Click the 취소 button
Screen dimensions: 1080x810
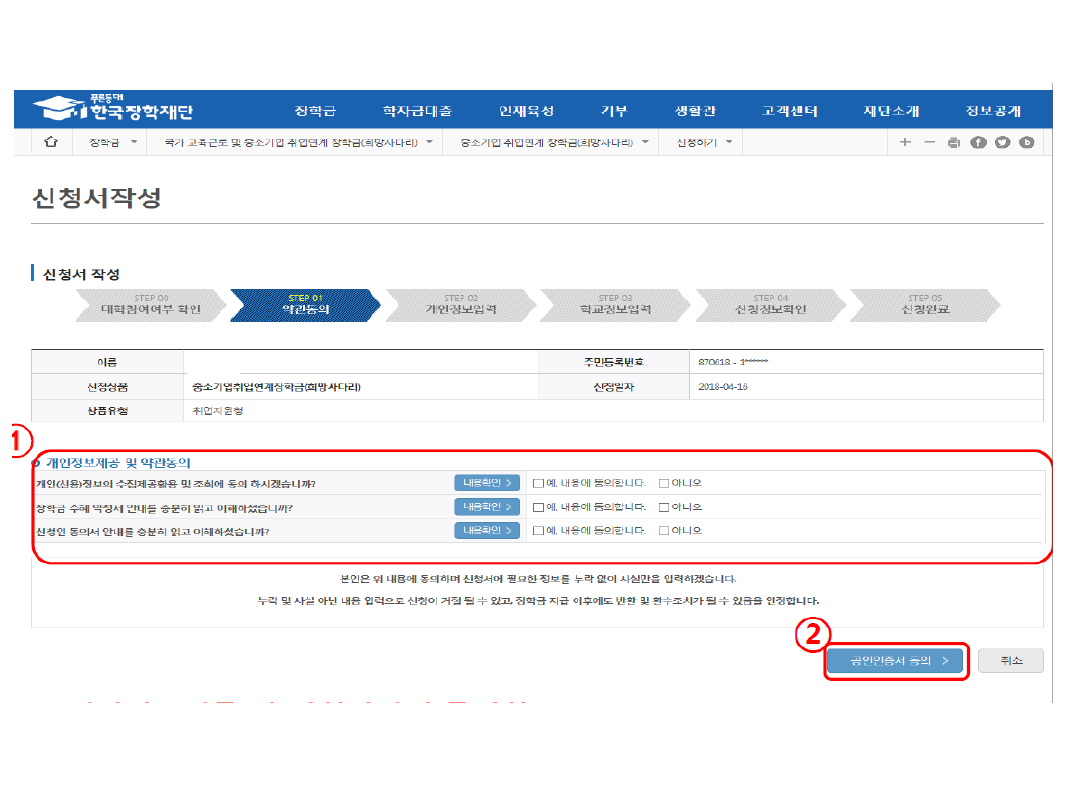point(1010,661)
